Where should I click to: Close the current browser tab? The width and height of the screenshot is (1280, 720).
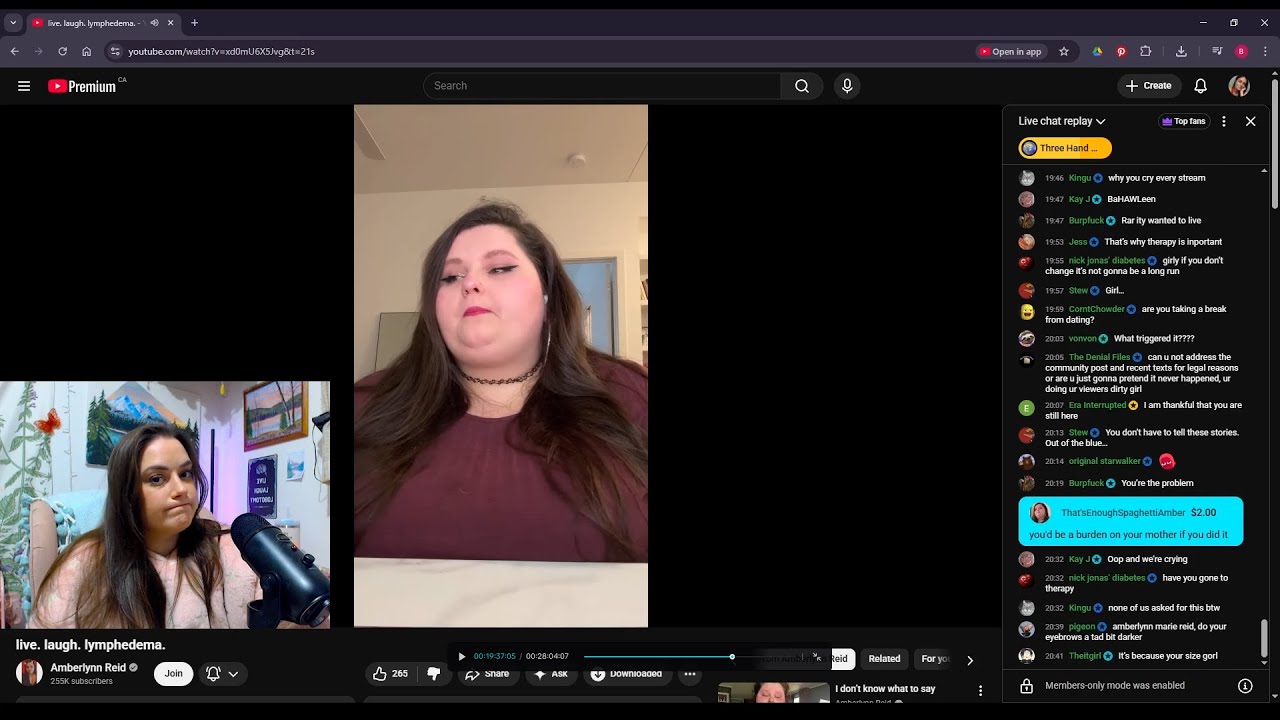170,23
